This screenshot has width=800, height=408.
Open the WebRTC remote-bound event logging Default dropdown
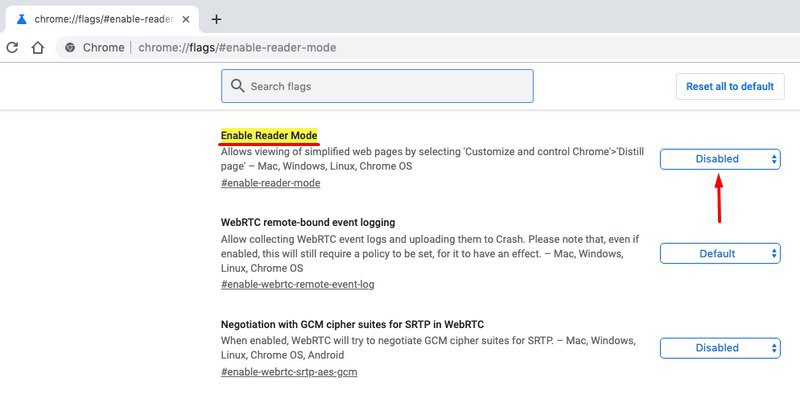pyautogui.click(x=720, y=253)
